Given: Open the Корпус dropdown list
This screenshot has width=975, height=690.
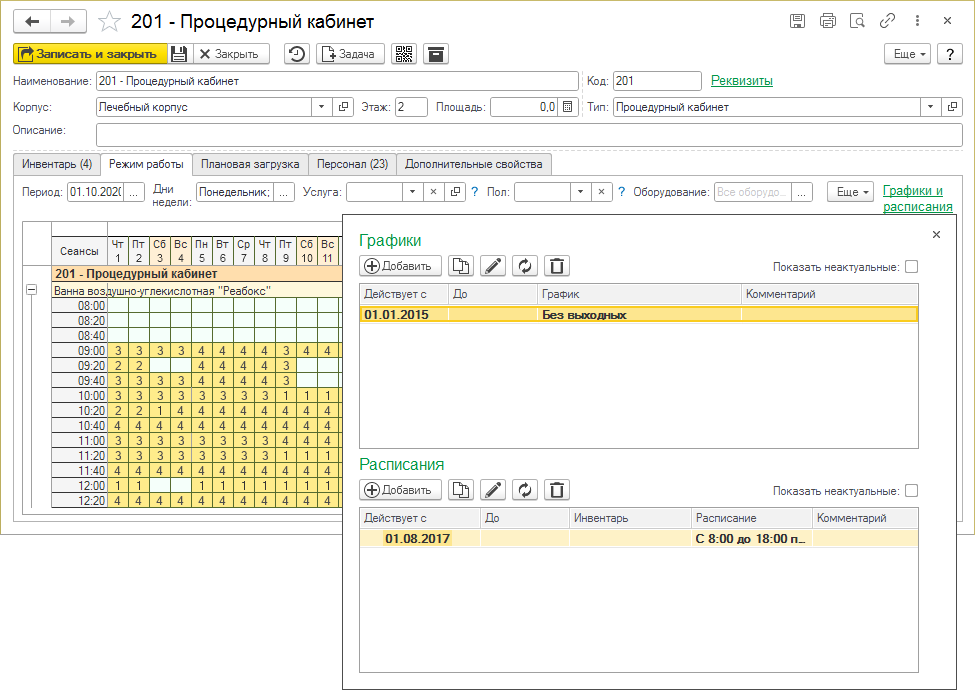Looking at the screenshot, I should [321, 107].
